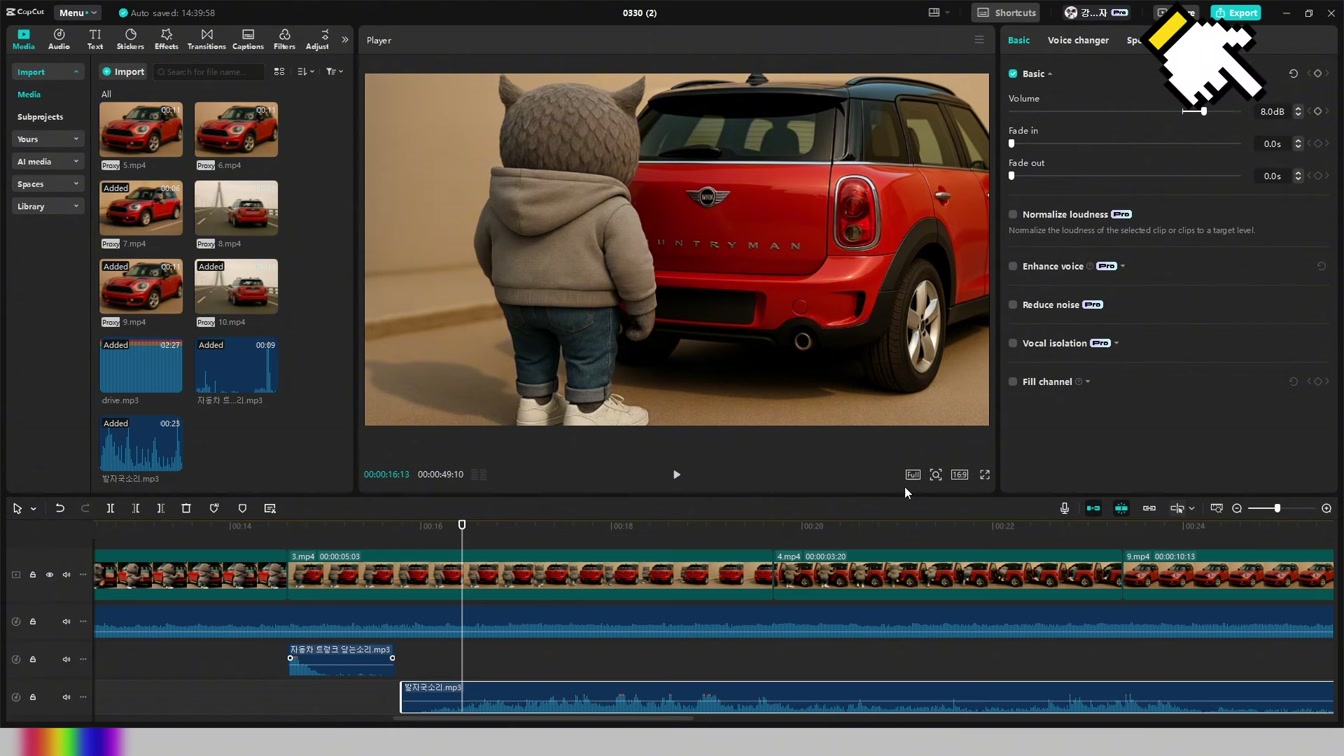The width and height of the screenshot is (1344, 756).
Task: Enter fullscreen preview in player
Action: pos(985,475)
